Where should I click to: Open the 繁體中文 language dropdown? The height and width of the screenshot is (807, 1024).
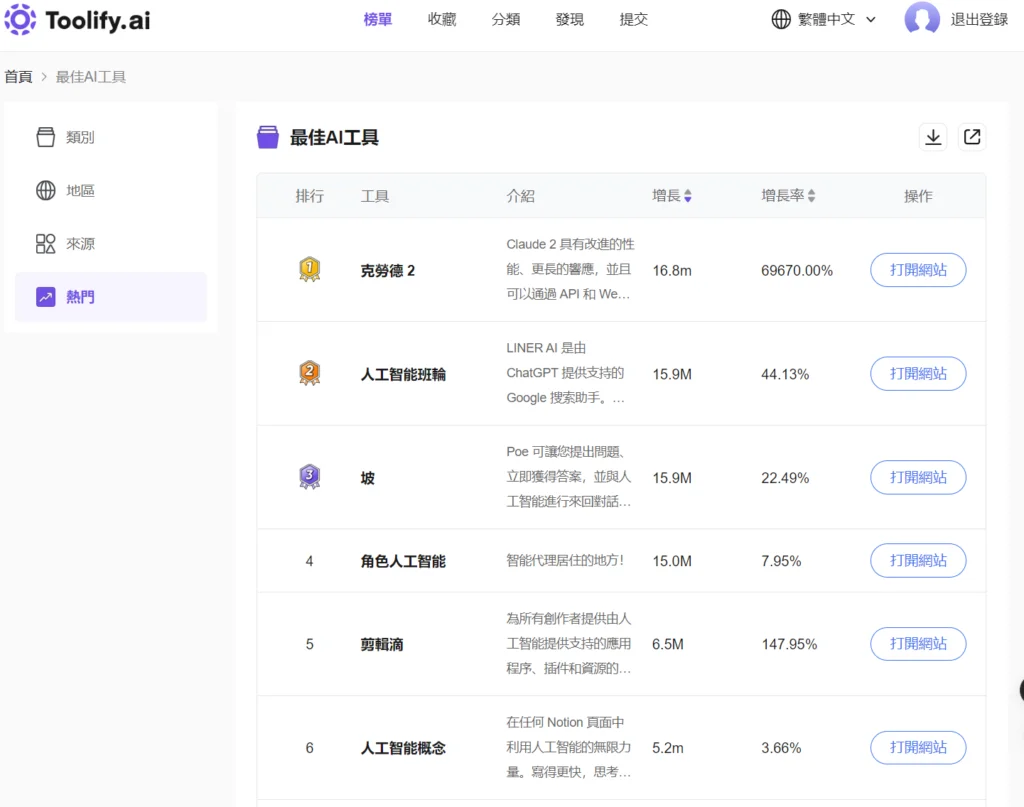coord(824,20)
